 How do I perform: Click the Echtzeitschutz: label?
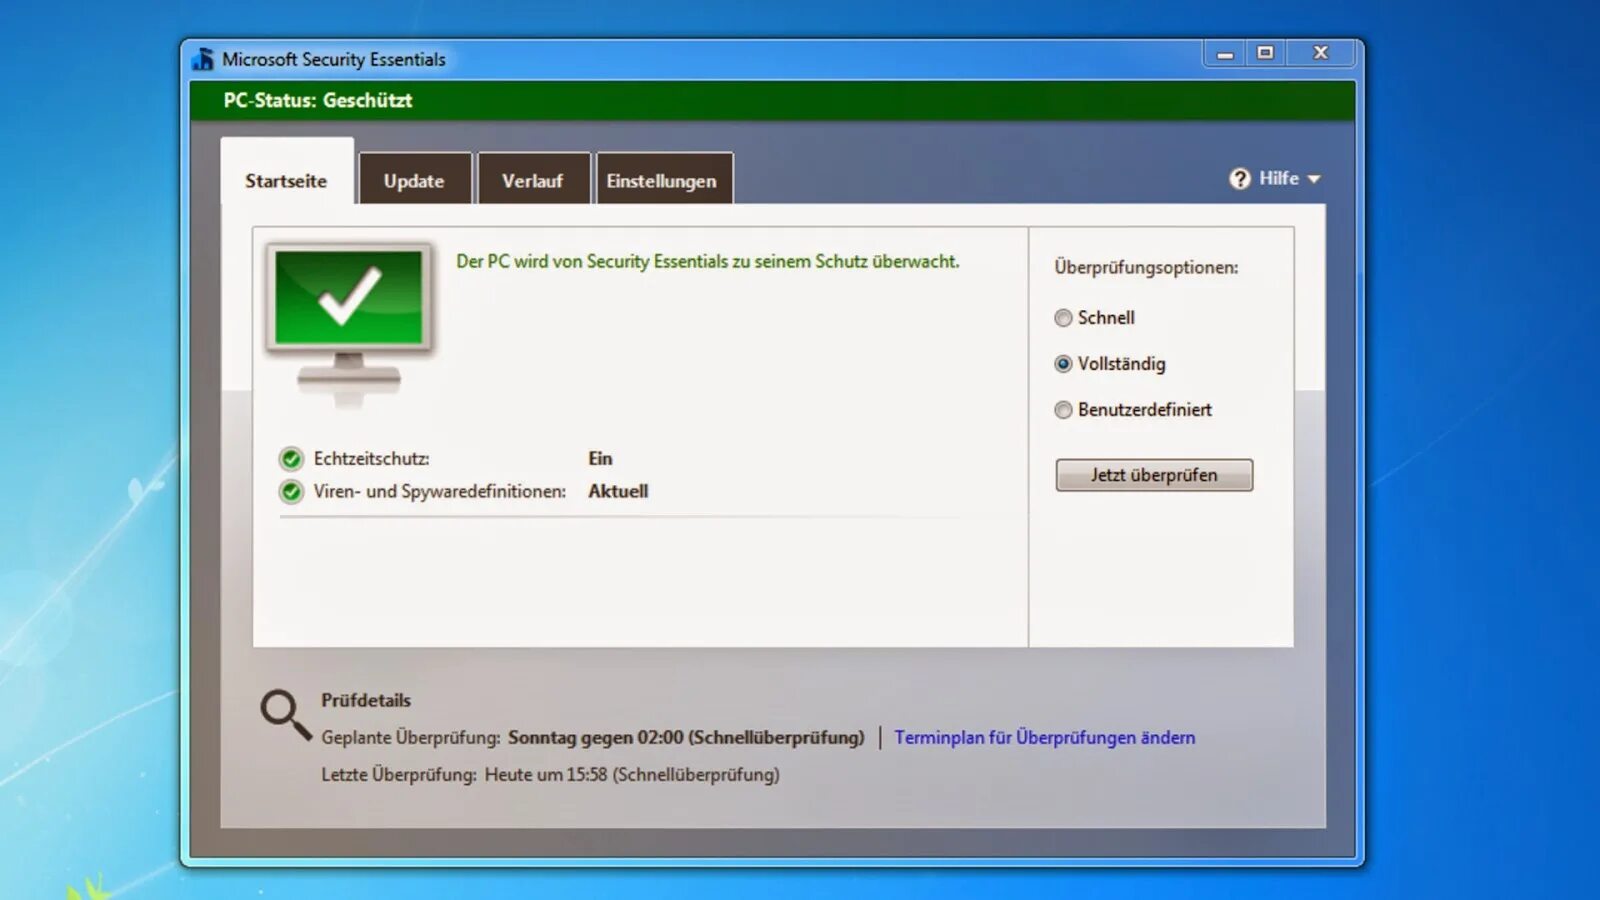pos(372,459)
